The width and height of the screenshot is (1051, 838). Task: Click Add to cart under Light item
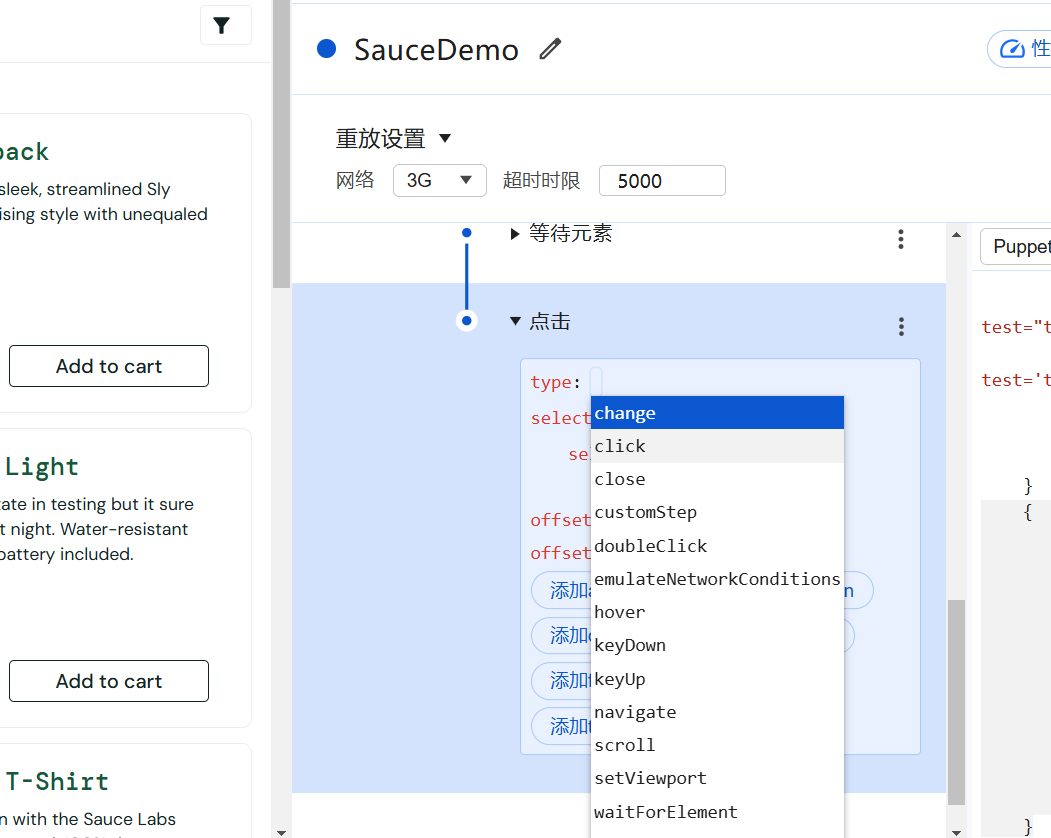[109, 681]
